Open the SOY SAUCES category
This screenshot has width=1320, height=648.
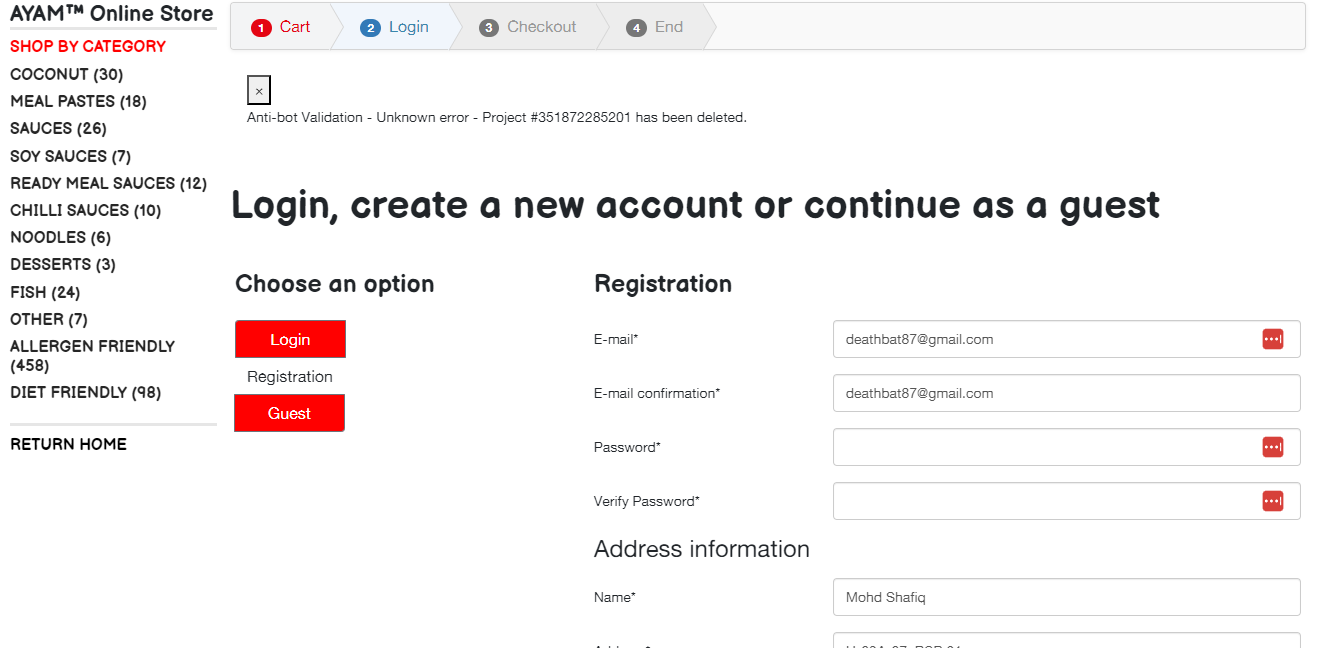point(70,156)
